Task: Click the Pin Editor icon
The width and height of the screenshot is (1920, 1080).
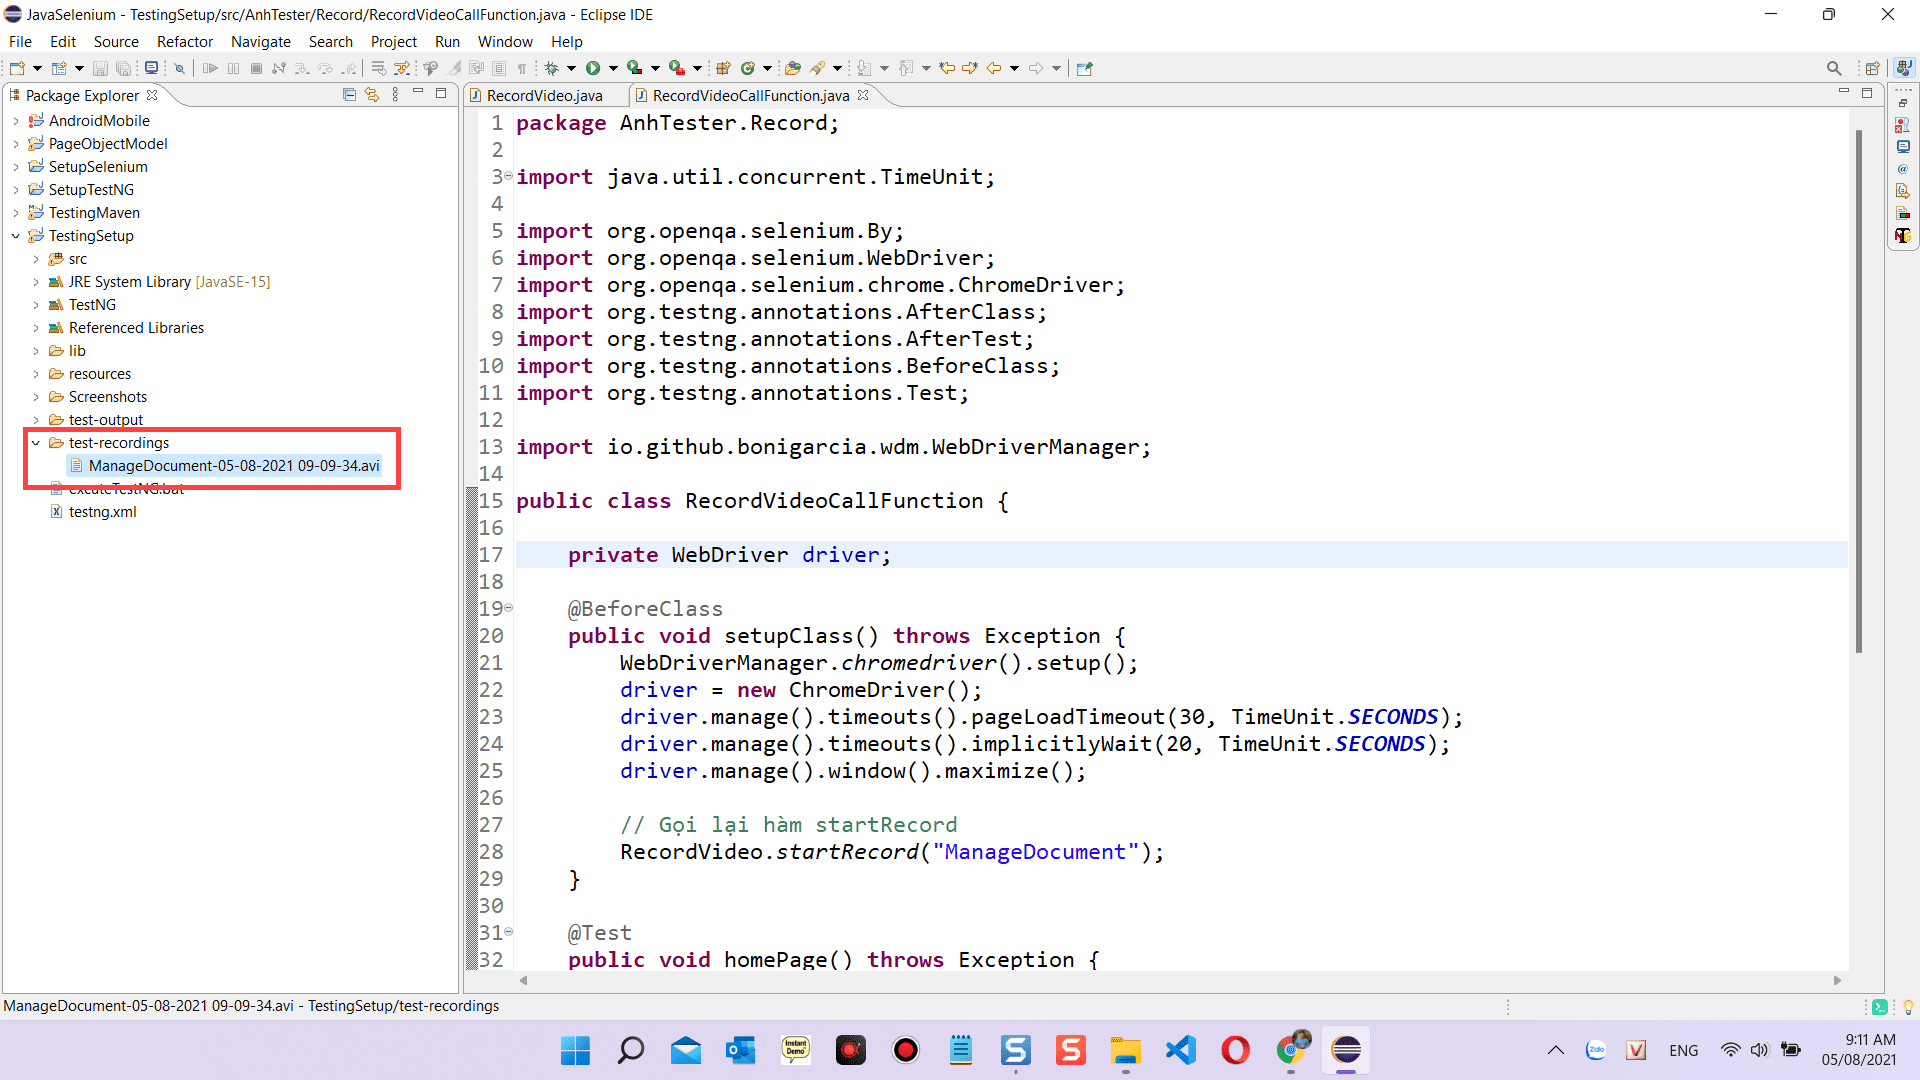Action: 1085,68
